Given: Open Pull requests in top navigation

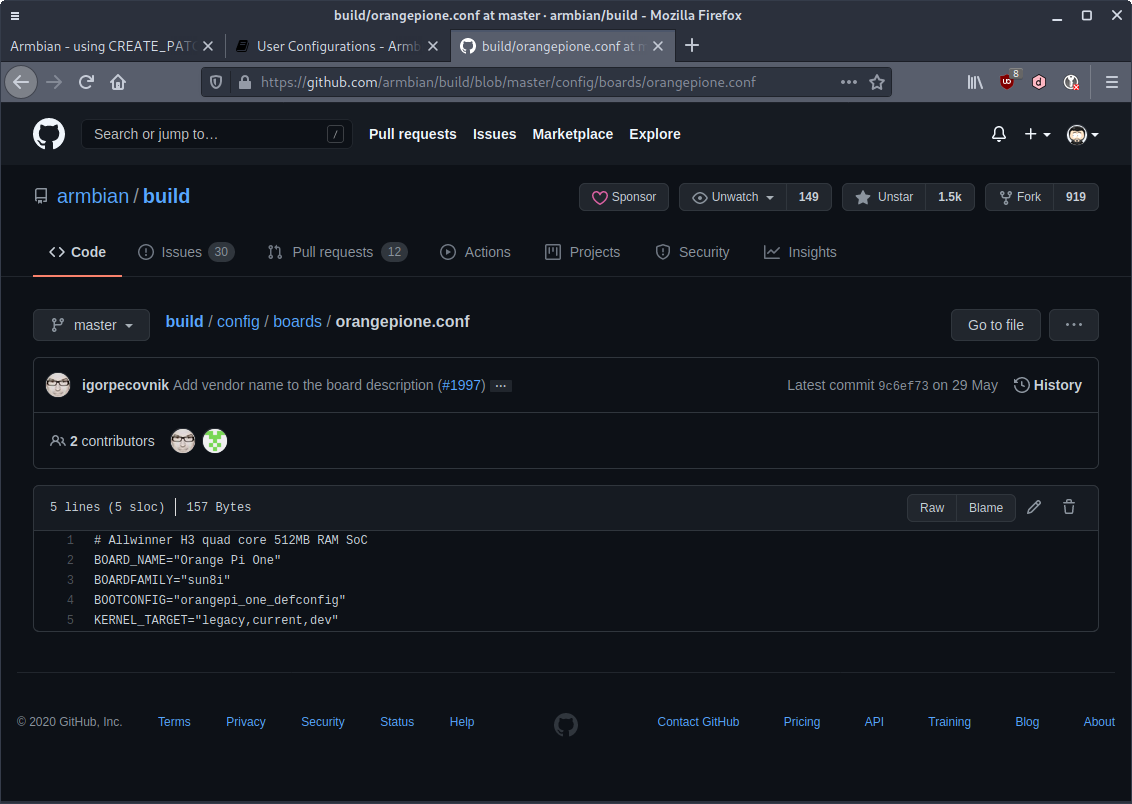Looking at the screenshot, I should click(x=413, y=134).
